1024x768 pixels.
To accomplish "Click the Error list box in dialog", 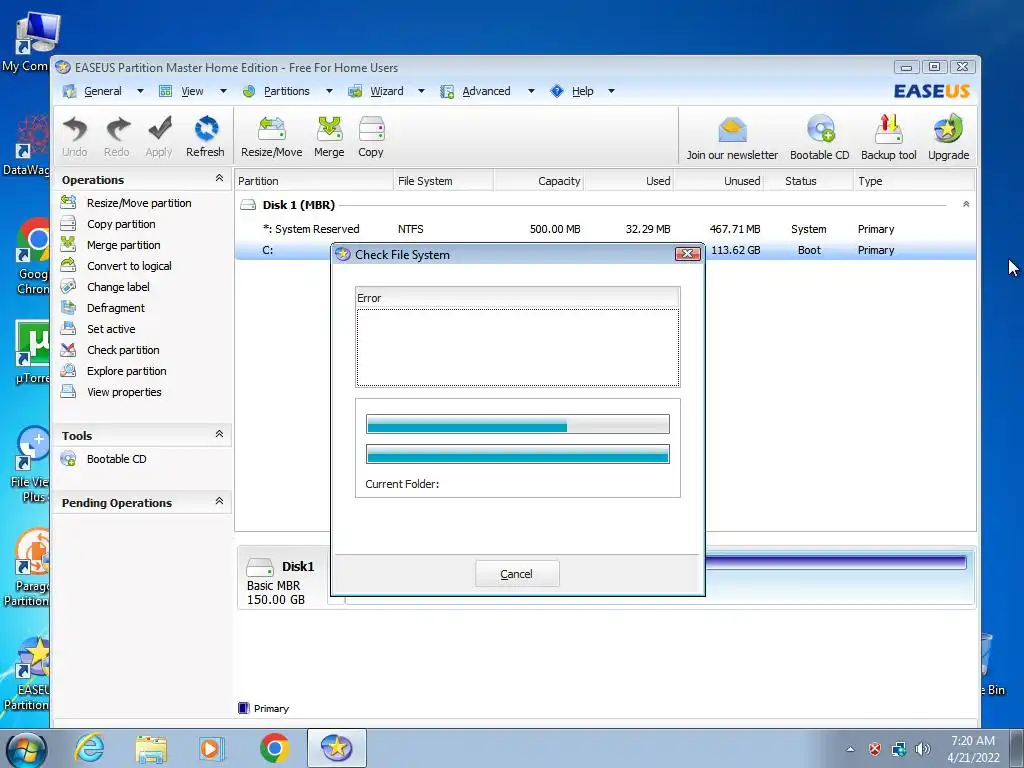I will (x=518, y=347).
